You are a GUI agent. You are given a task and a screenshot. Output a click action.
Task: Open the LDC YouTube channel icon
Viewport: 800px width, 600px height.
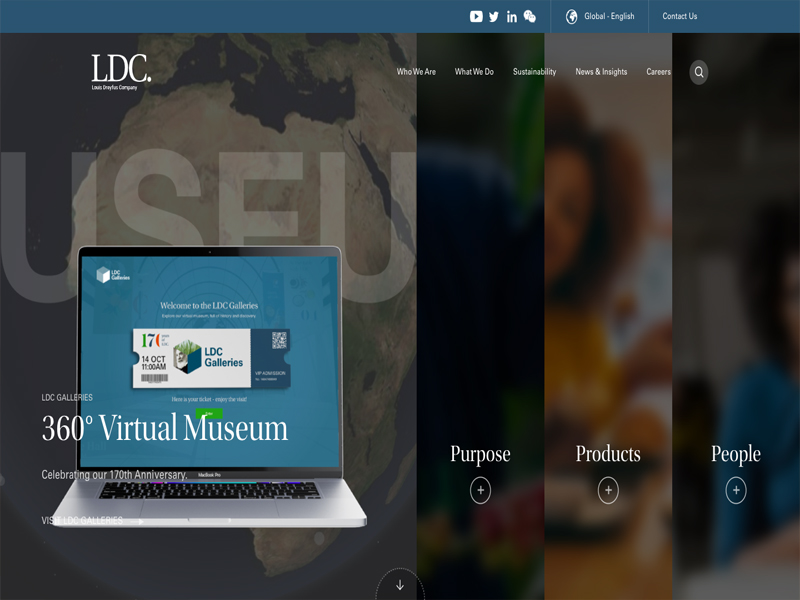tap(476, 16)
